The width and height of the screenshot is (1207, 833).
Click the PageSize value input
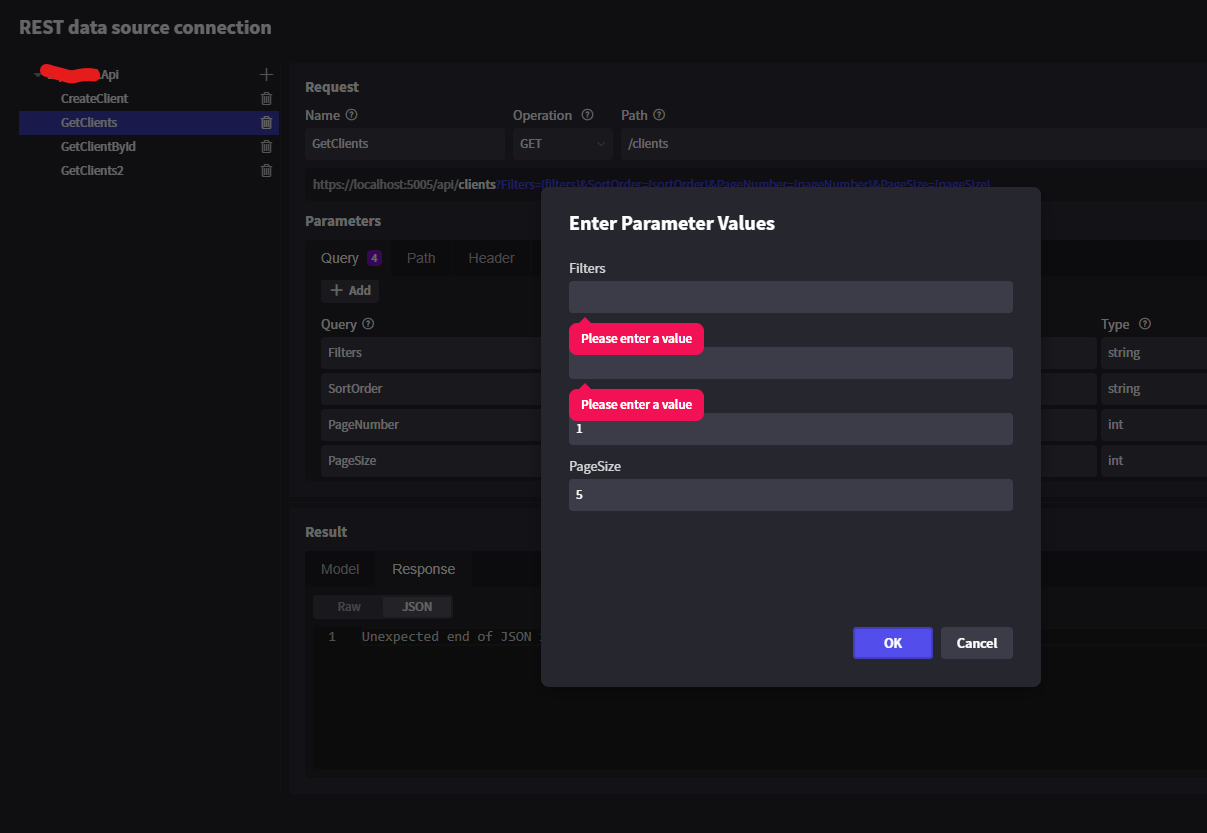(x=790, y=494)
